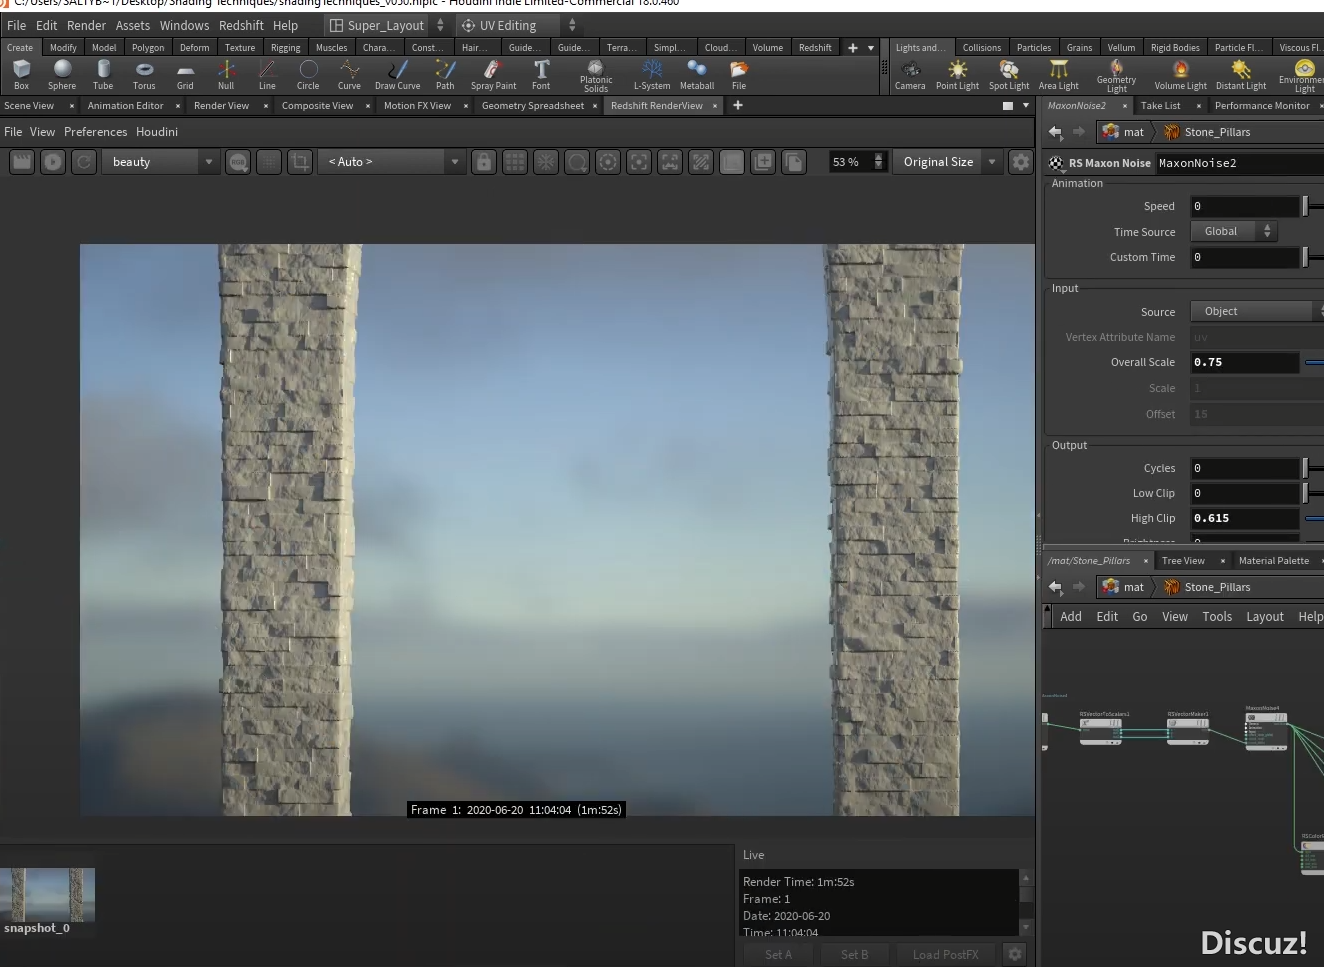Viewport: 1324px width, 967px height.
Task: Click the Load PostFX button
Action: (945, 954)
